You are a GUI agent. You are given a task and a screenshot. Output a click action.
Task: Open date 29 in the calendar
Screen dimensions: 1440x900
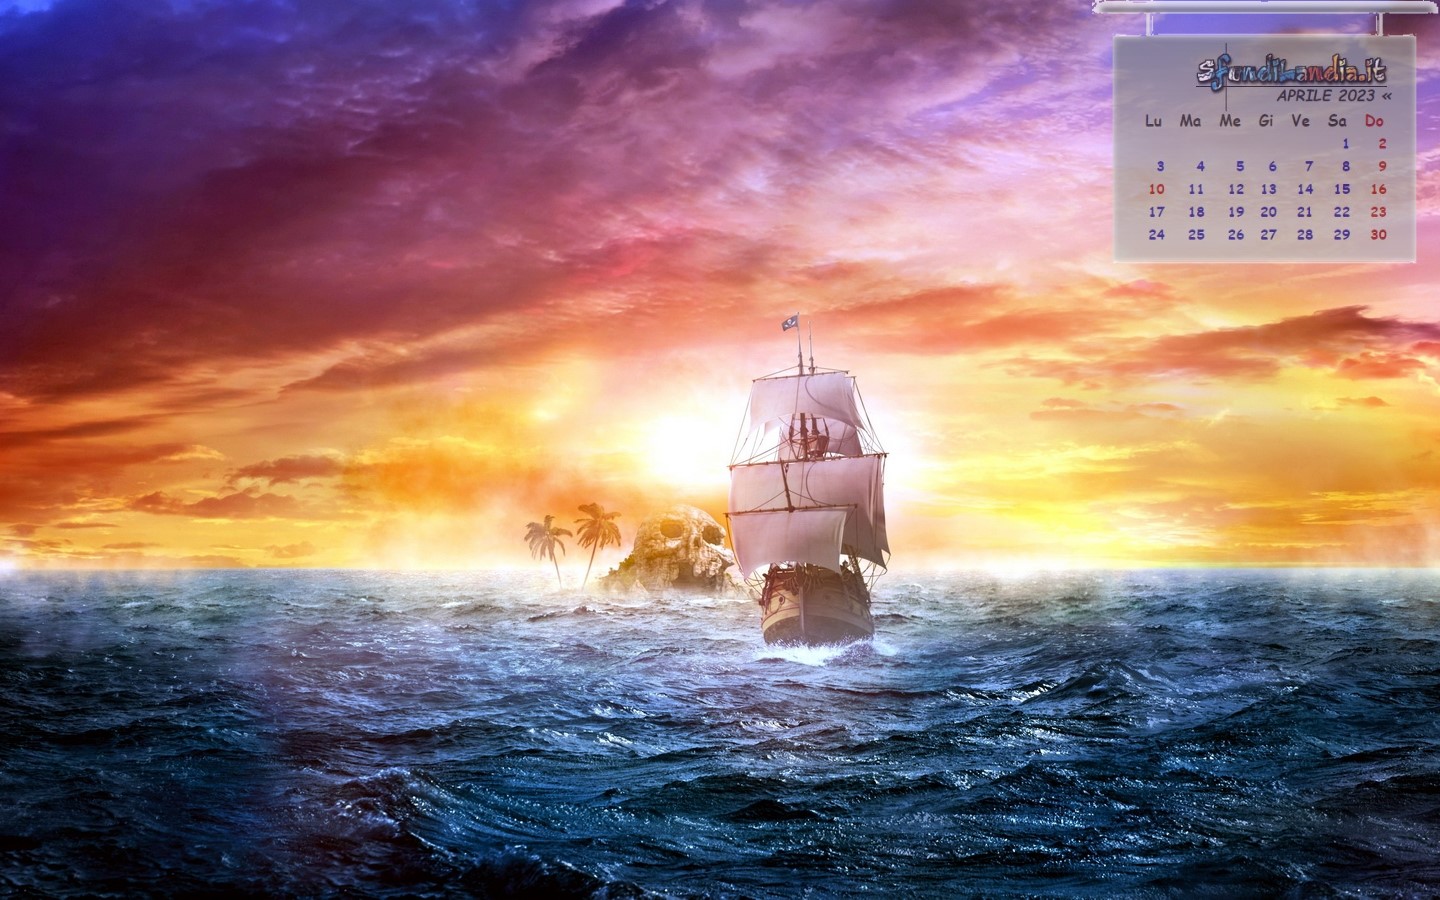1342,234
